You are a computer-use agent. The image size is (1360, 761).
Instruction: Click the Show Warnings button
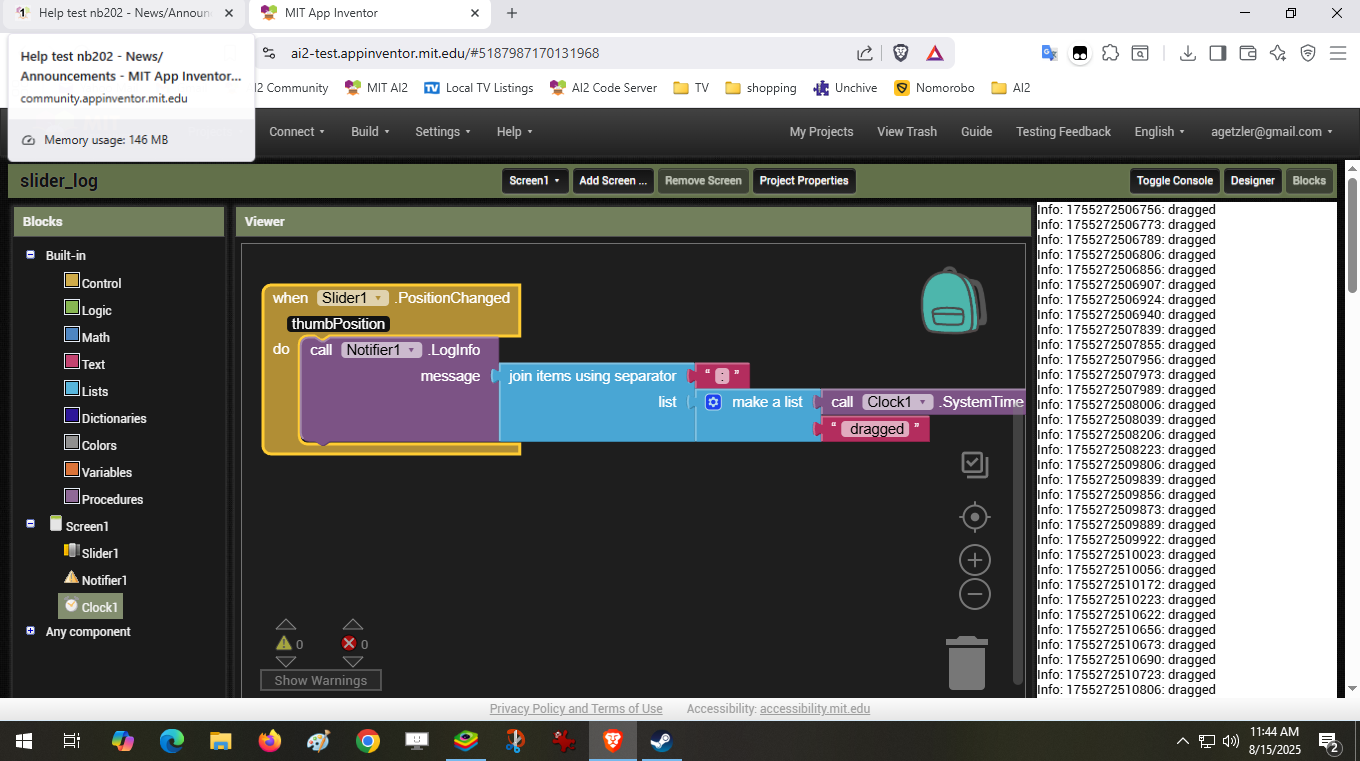coord(320,680)
